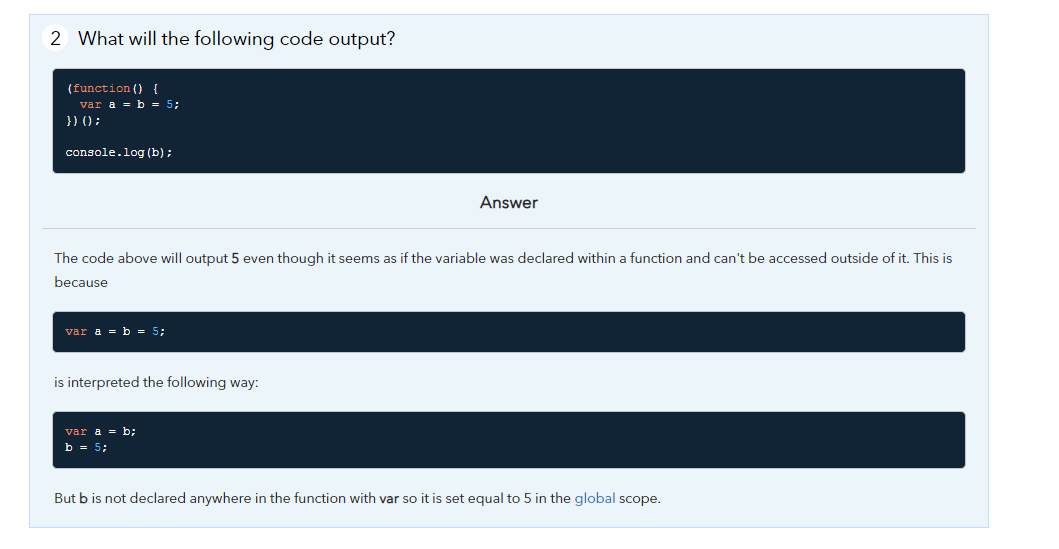Image resolution: width=1059 pixels, height=549 pixels.
Task: Click the horizontal divider below "Answer"
Action: pyautogui.click(x=508, y=228)
